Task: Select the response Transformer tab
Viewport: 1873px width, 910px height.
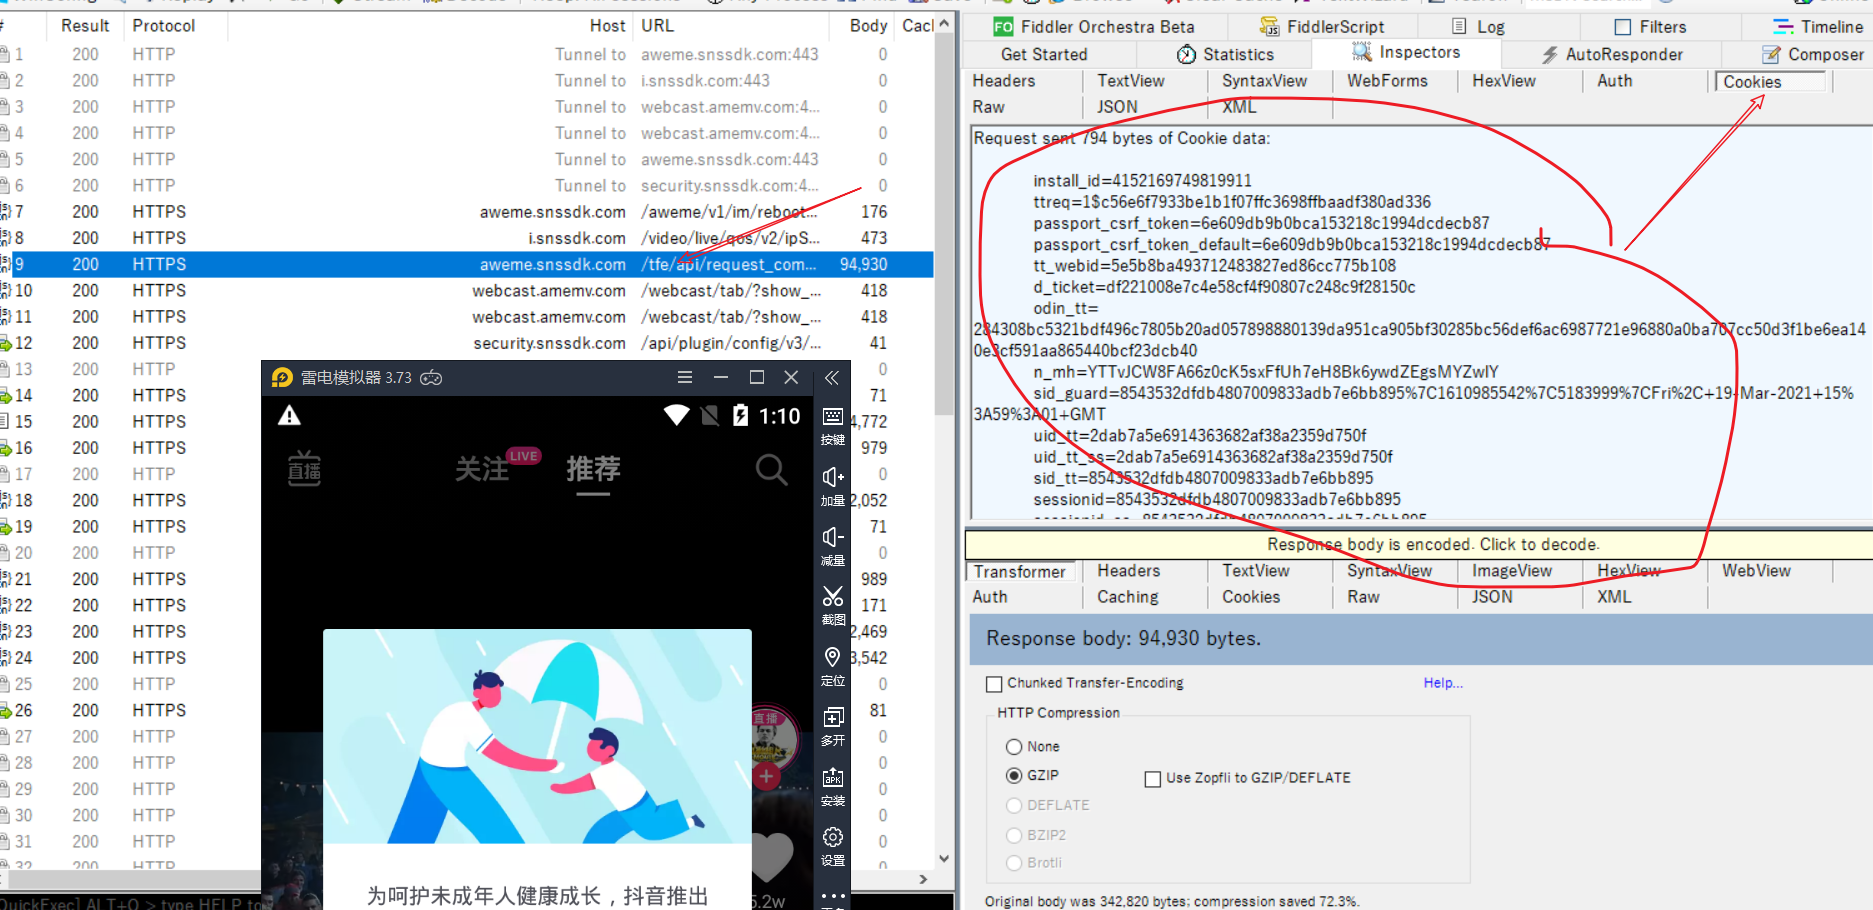Action: 1020,572
